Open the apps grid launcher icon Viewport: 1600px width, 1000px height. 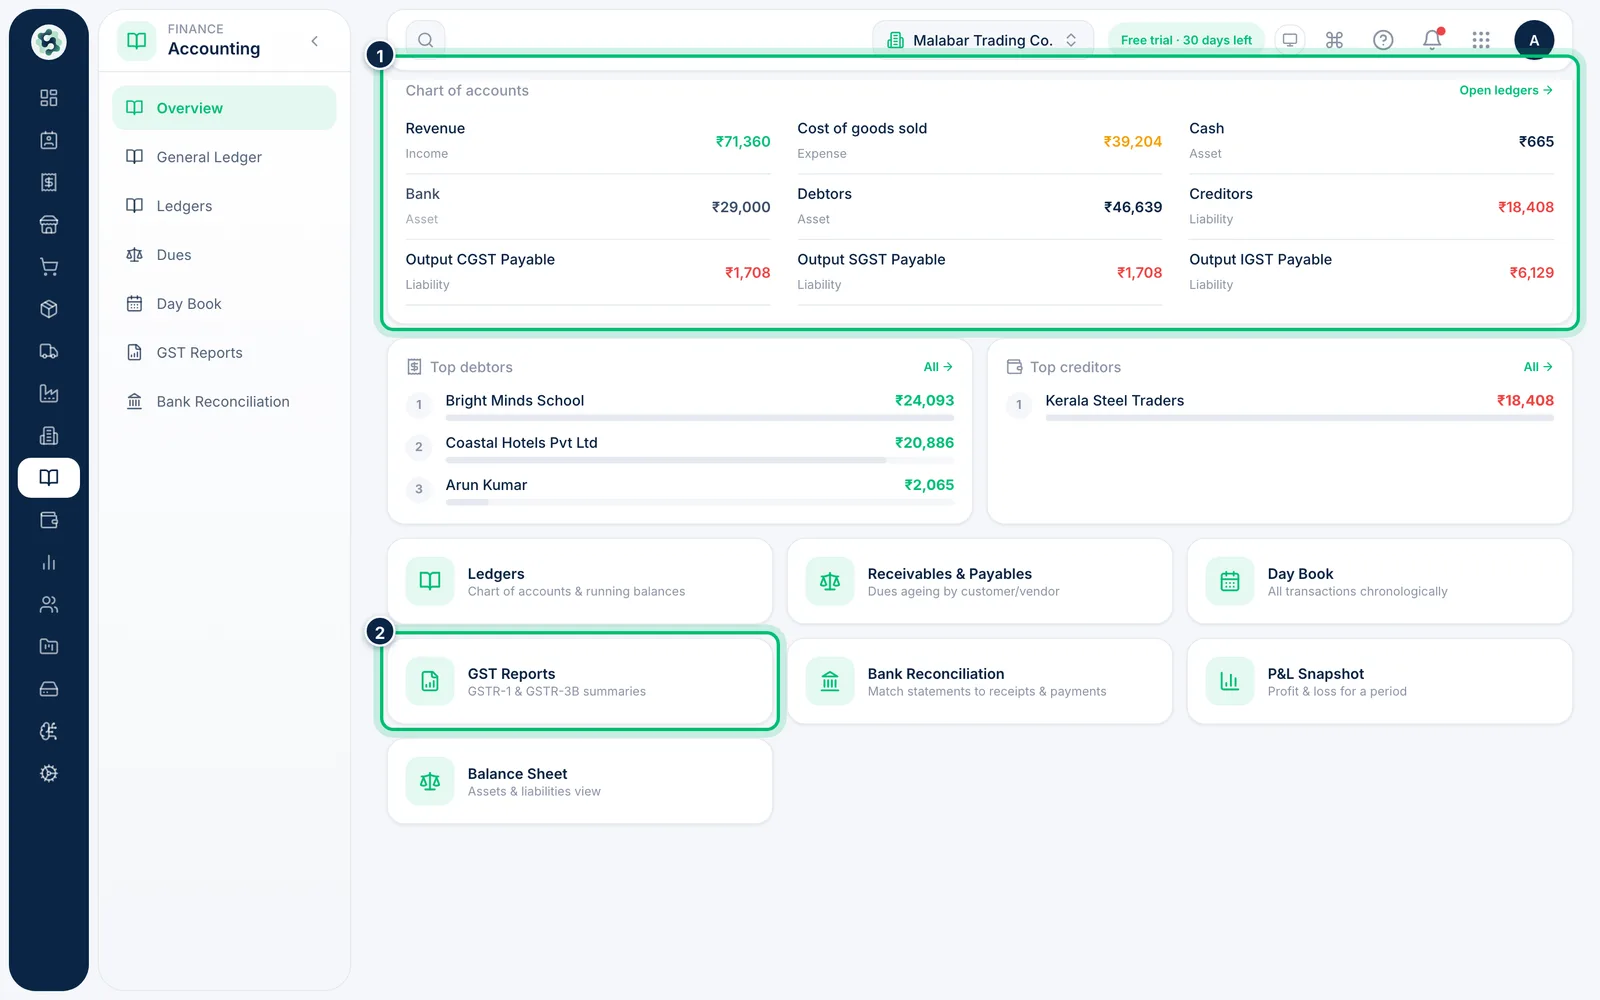point(1481,40)
